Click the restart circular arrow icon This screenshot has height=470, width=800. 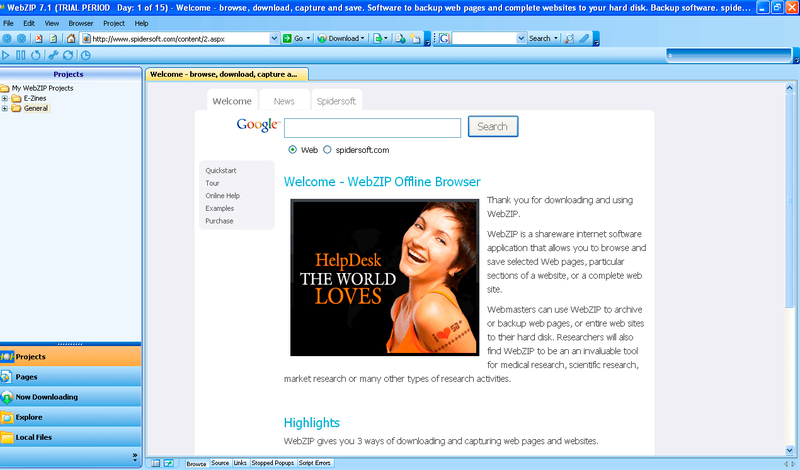point(35,55)
